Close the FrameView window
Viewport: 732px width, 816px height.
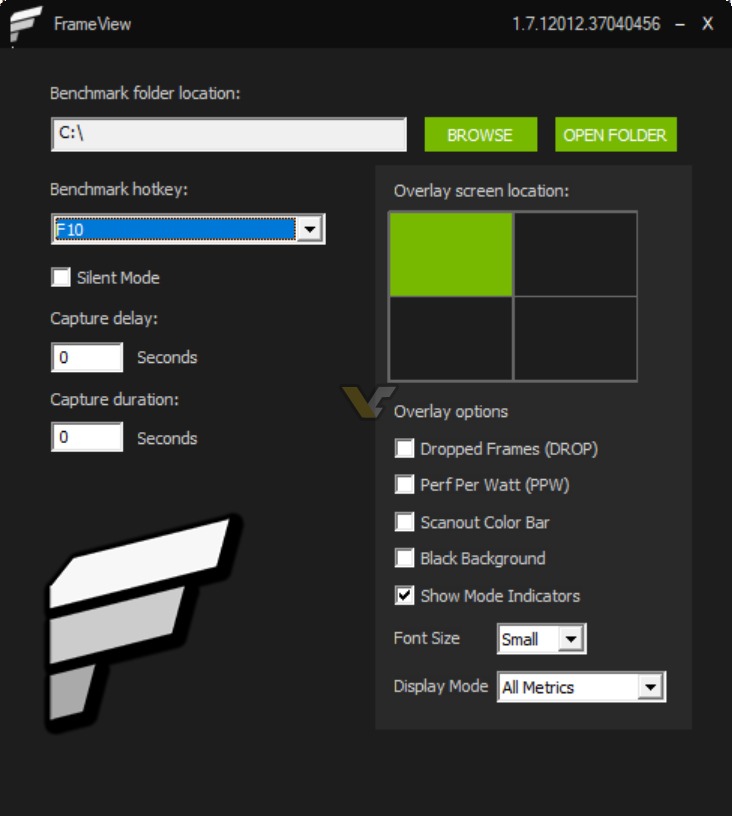[x=707, y=24]
